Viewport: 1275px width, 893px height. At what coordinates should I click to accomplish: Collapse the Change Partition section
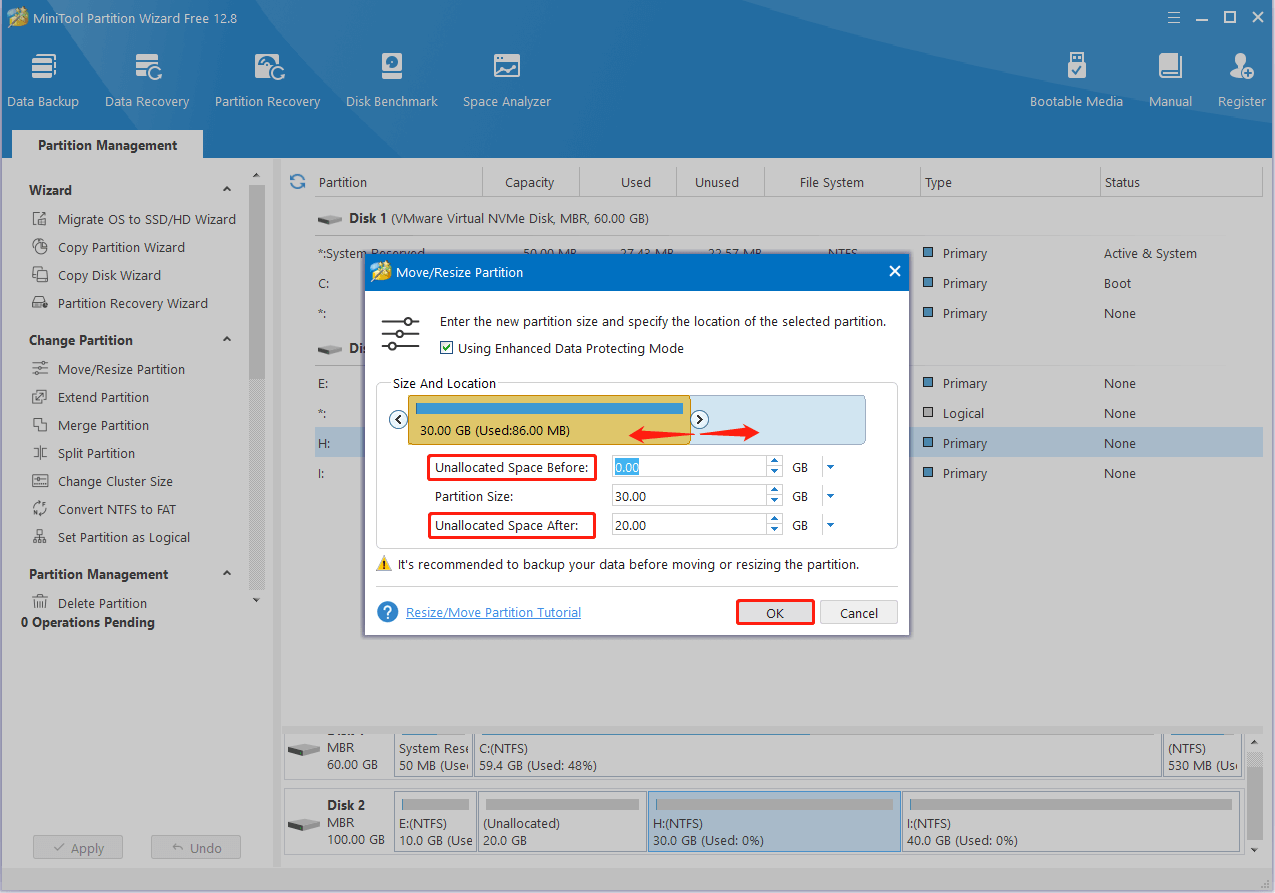pyautogui.click(x=227, y=340)
